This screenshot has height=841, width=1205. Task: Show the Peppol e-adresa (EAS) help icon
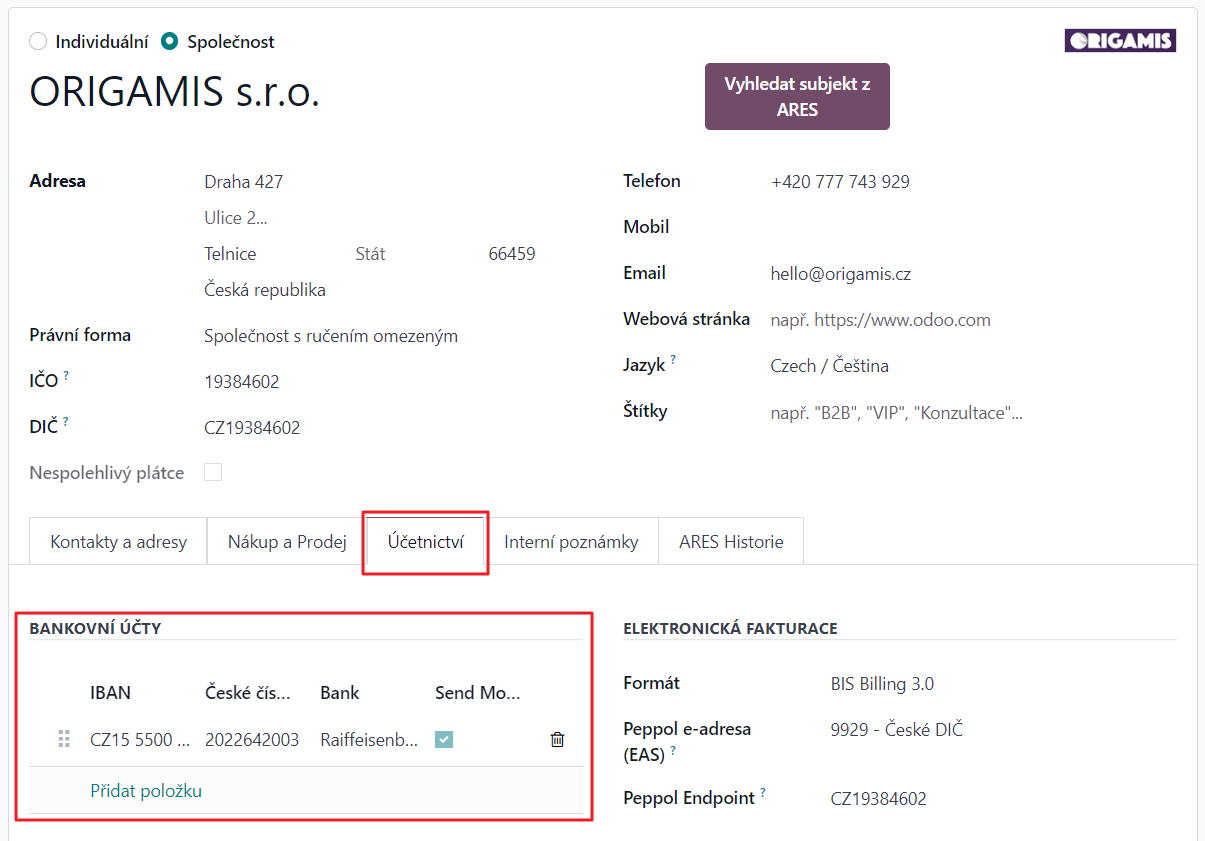[x=673, y=750]
